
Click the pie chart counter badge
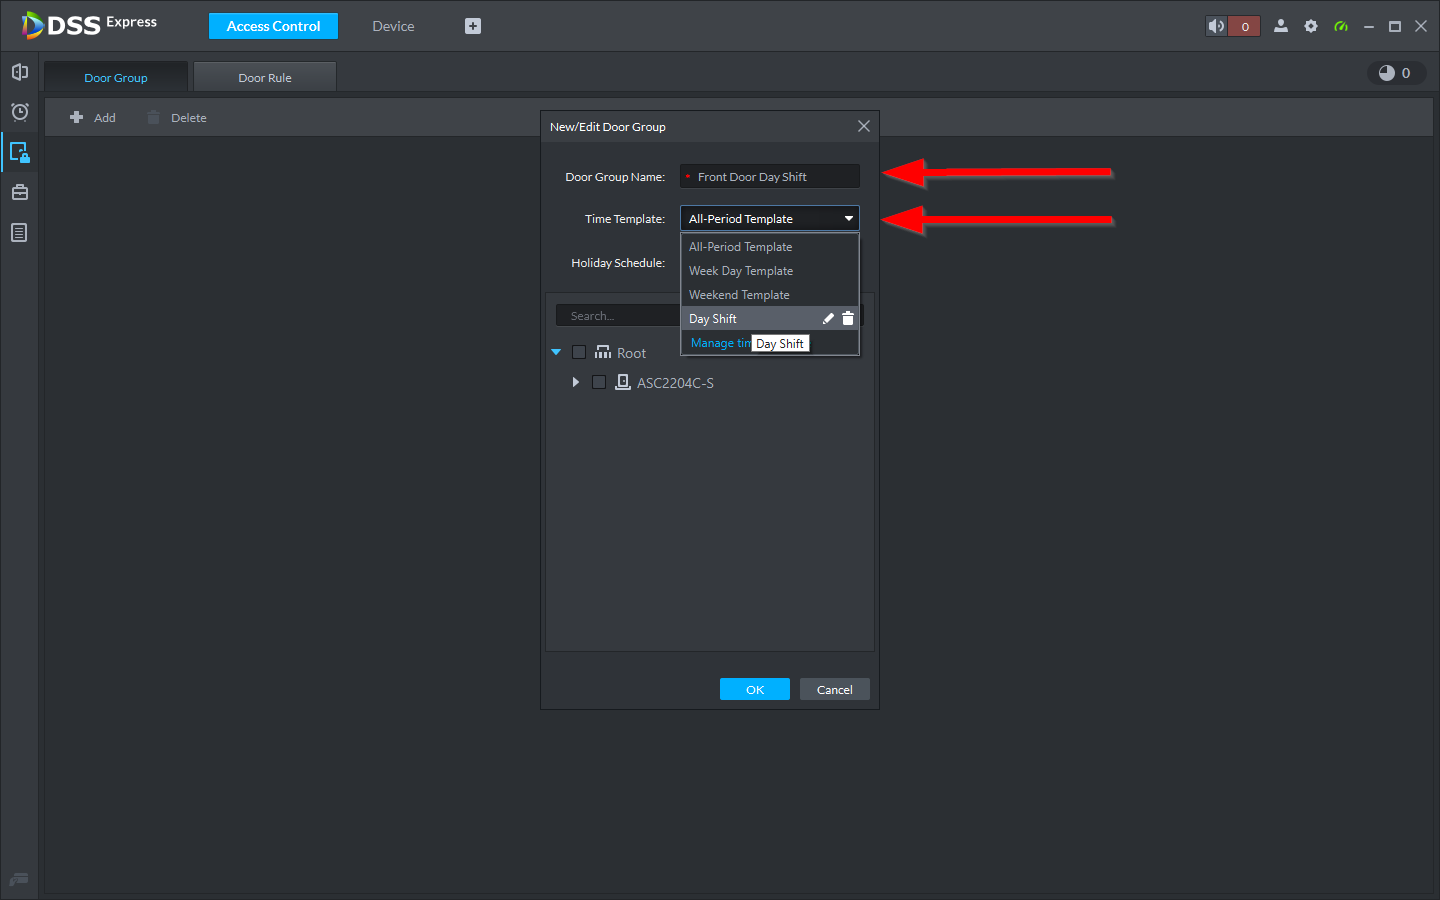[x=1396, y=73]
